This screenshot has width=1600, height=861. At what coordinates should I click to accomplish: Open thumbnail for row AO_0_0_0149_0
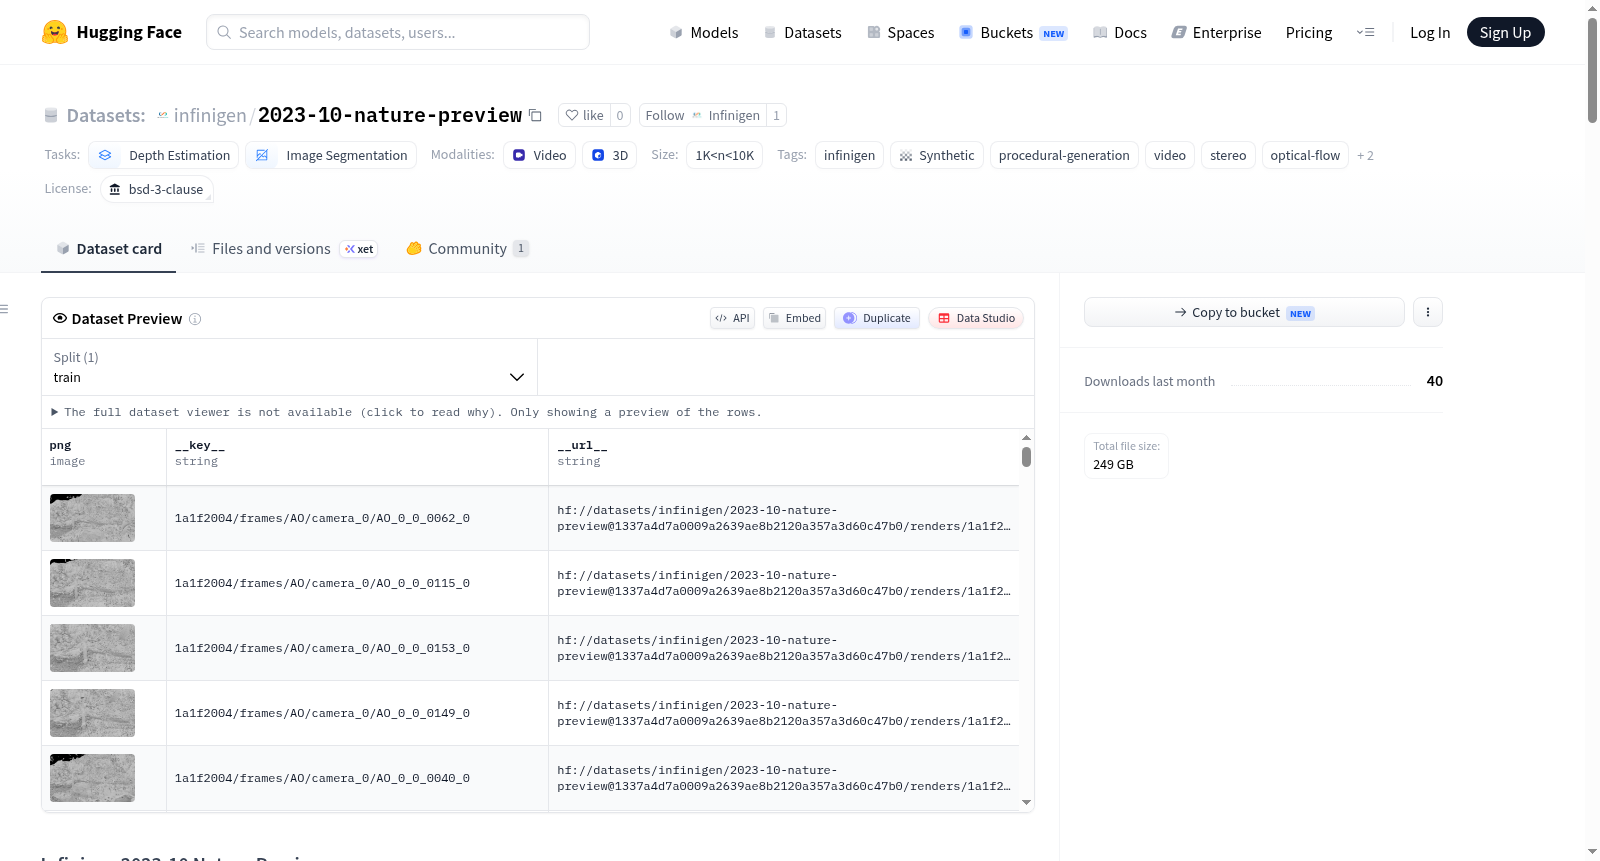coord(92,713)
